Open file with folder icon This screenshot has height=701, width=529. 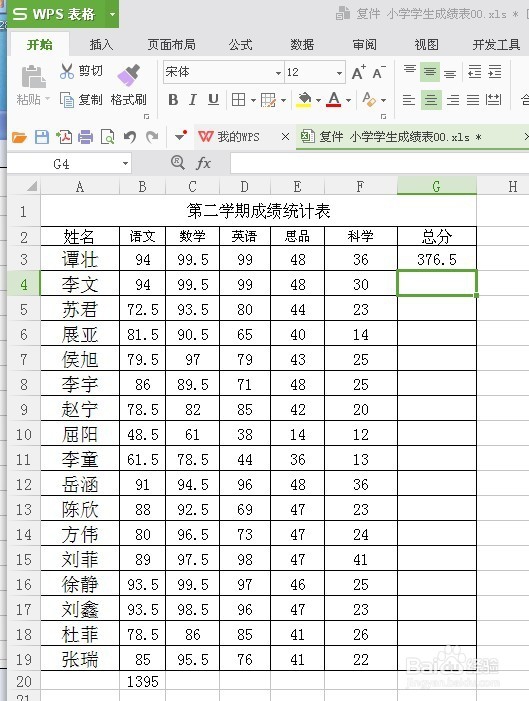19,137
